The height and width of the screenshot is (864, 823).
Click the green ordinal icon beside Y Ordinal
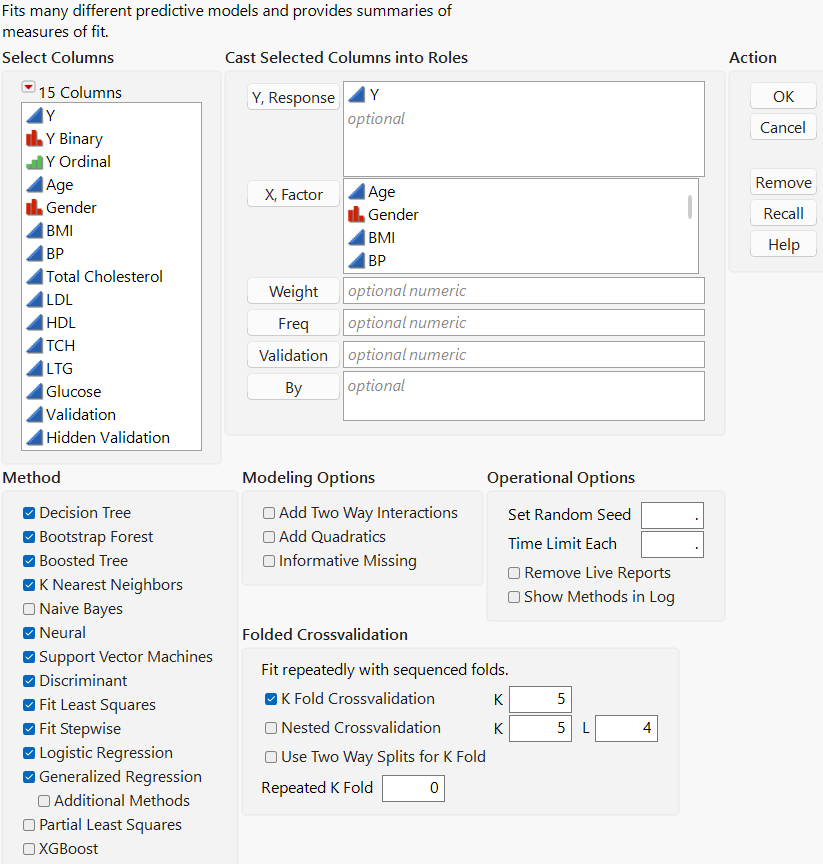[x=34, y=162]
